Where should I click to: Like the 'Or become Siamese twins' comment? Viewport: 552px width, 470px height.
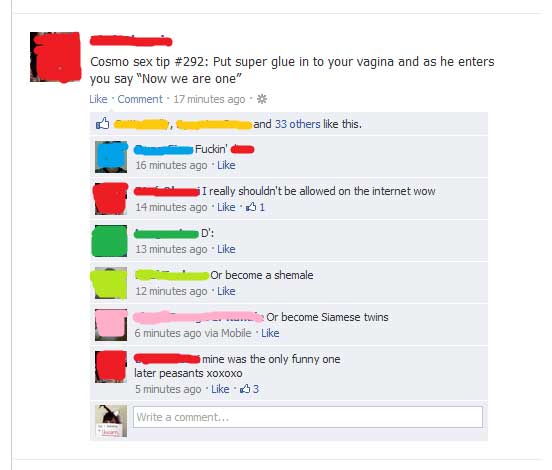coord(270,333)
